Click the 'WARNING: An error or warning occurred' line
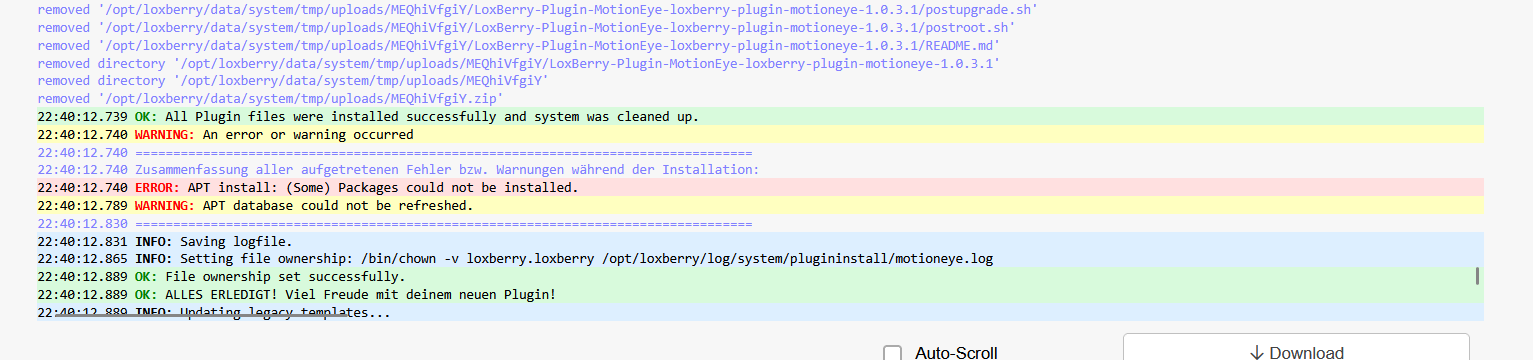The image size is (1533, 360). [760, 134]
